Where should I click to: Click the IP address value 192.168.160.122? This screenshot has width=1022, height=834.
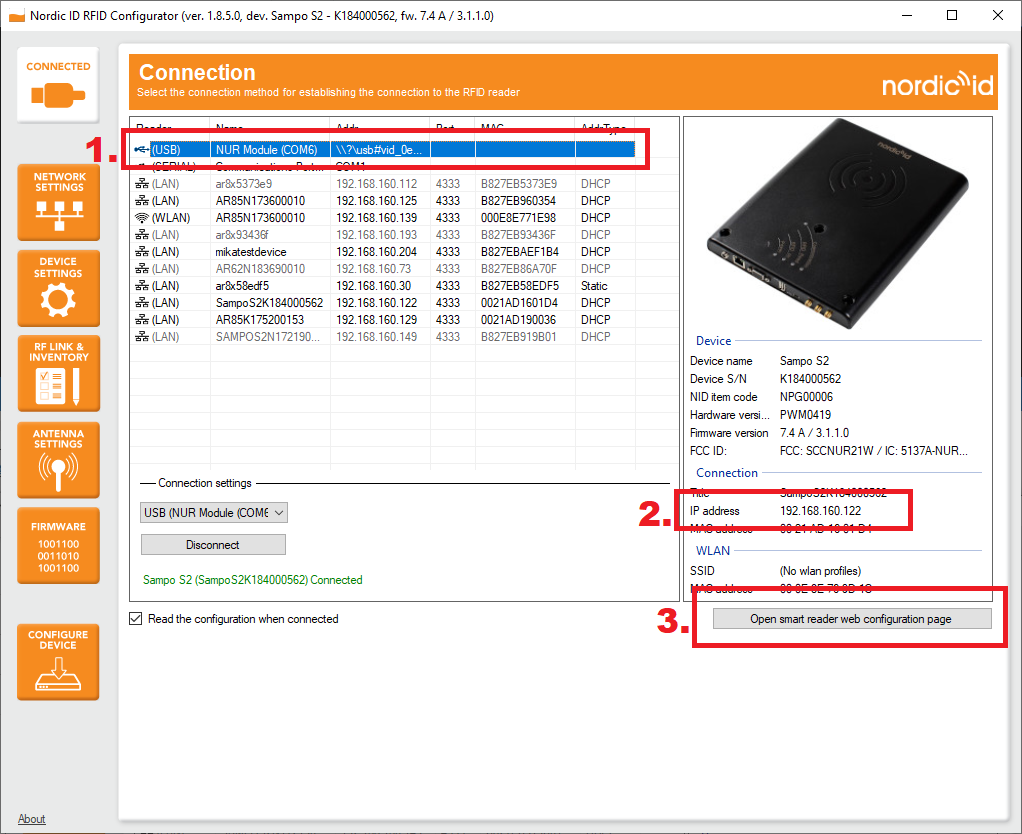(x=821, y=511)
